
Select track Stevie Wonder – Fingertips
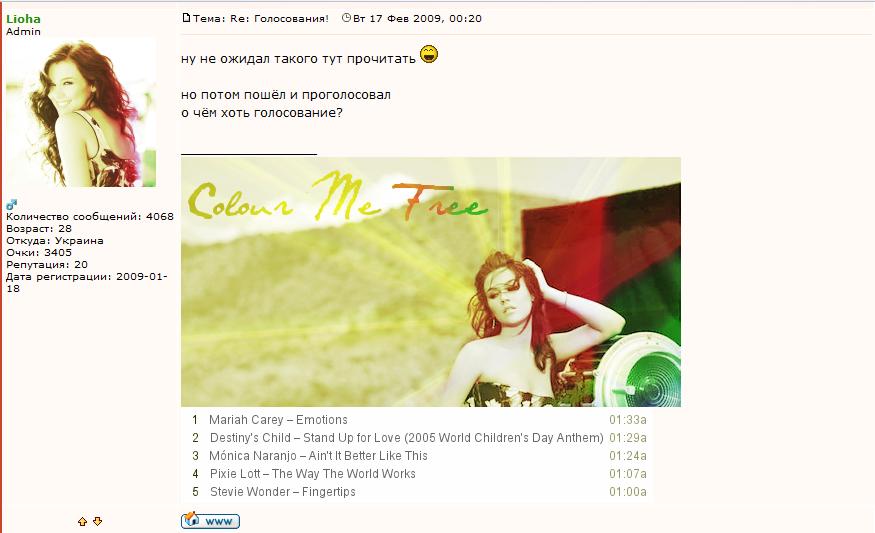282,492
